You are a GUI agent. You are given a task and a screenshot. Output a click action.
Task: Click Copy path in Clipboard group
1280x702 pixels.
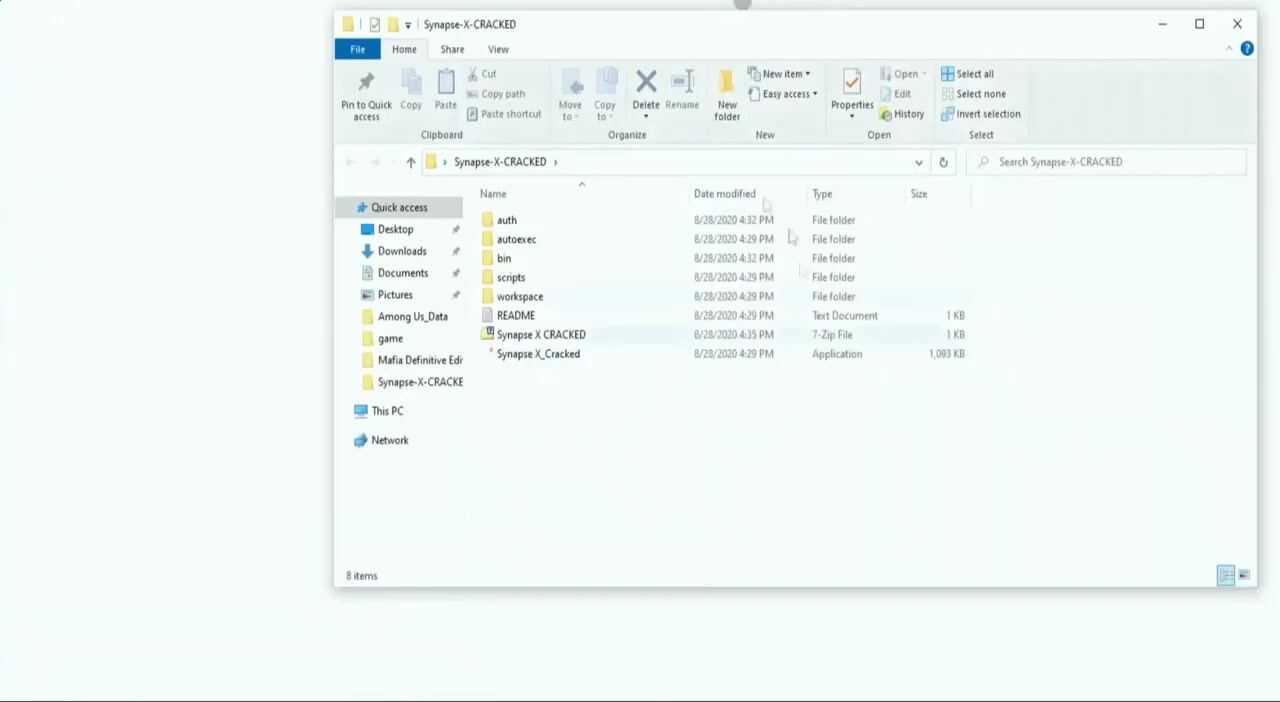[x=496, y=94]
